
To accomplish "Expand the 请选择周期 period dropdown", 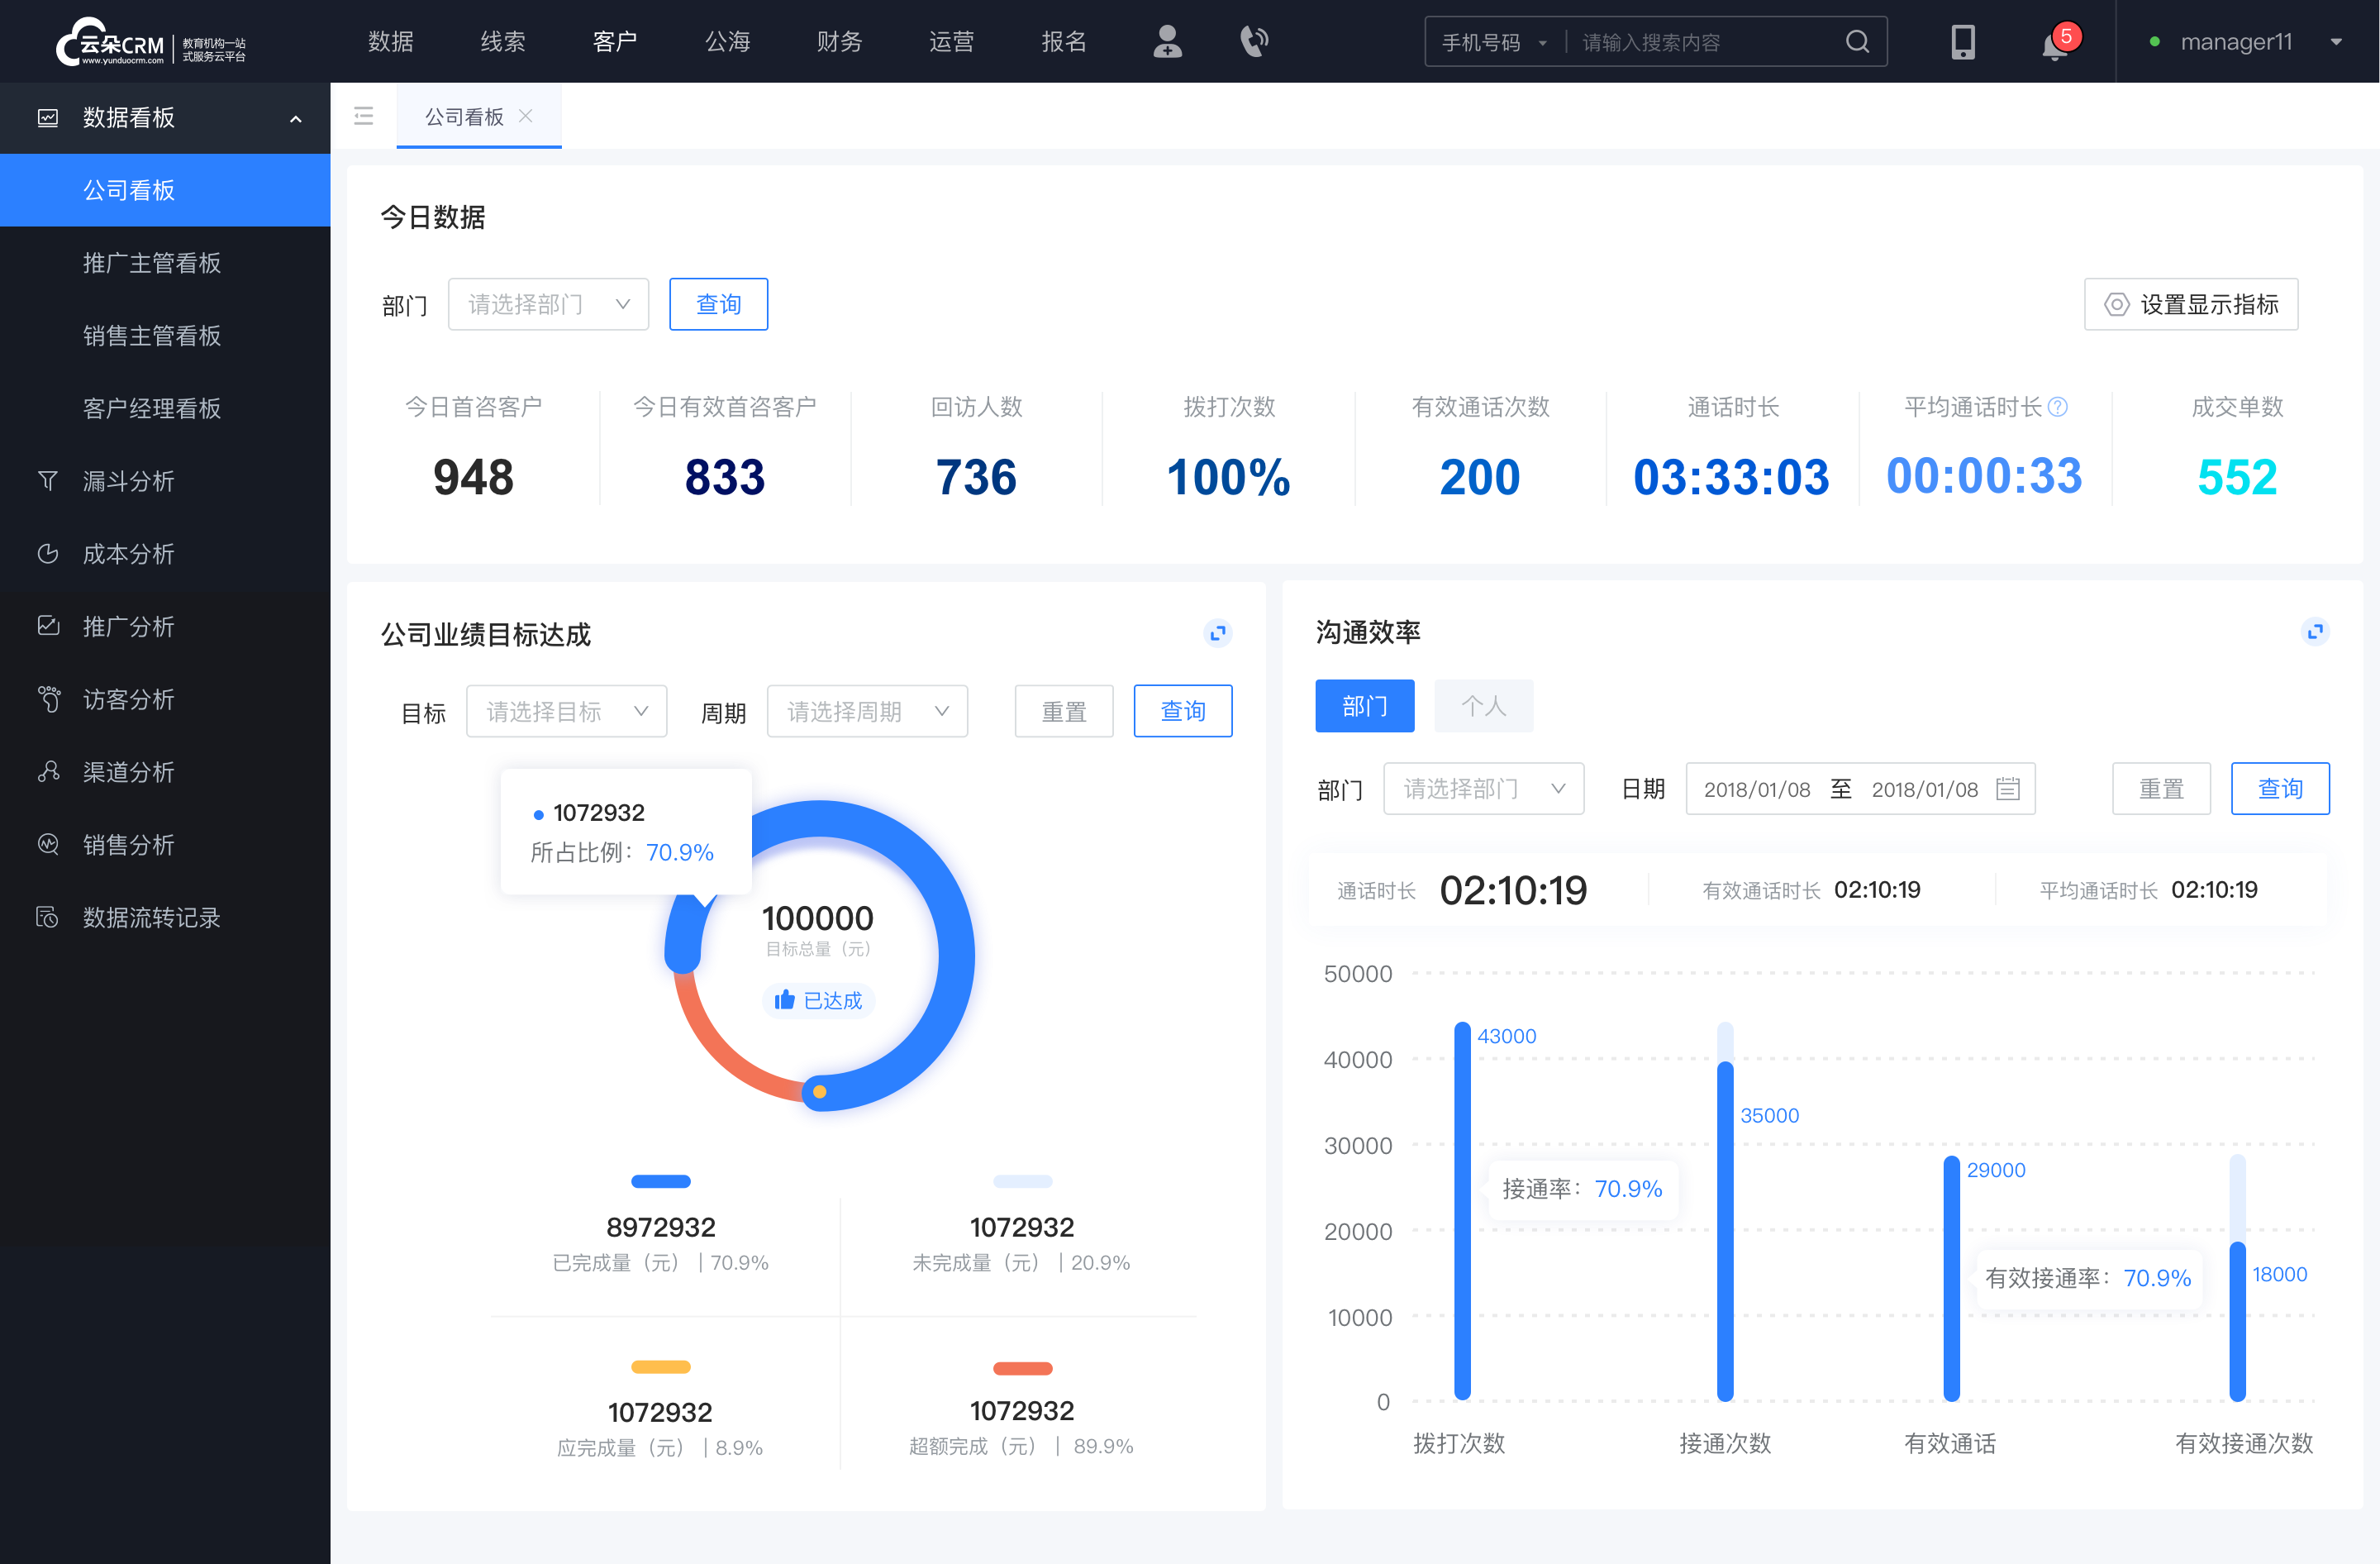I will (865, 708).
